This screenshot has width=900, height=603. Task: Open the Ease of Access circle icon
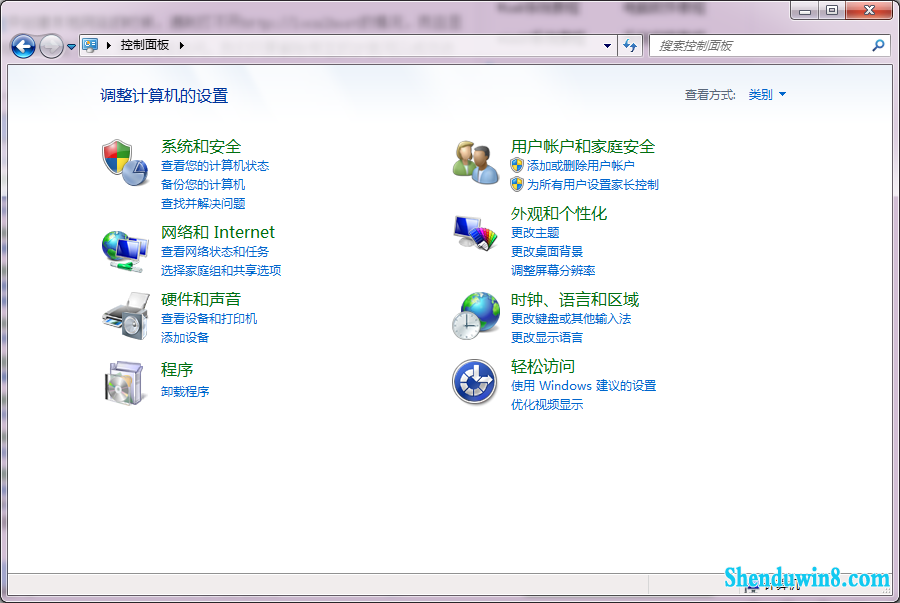pyautogui.click(x=475, y=382)
